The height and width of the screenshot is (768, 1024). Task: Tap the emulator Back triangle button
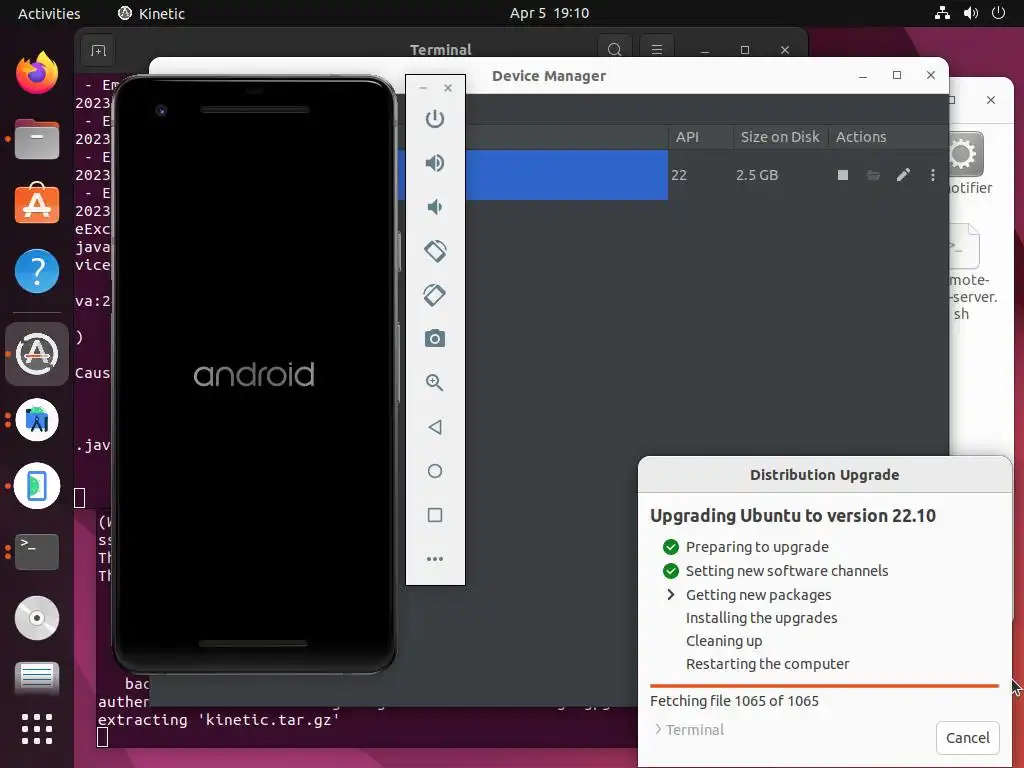coord(435,427)
